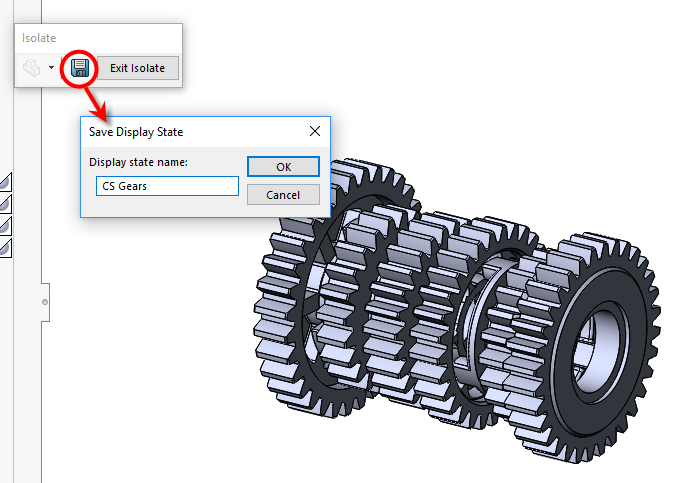Click the Exit Isolate button

click(138, 68)
